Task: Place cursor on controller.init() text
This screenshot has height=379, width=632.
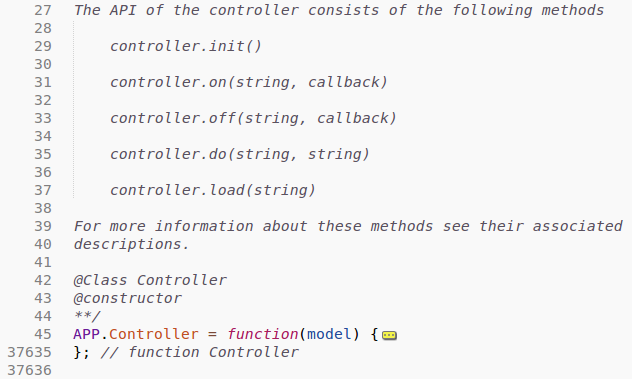Action: tap(186, 46)
